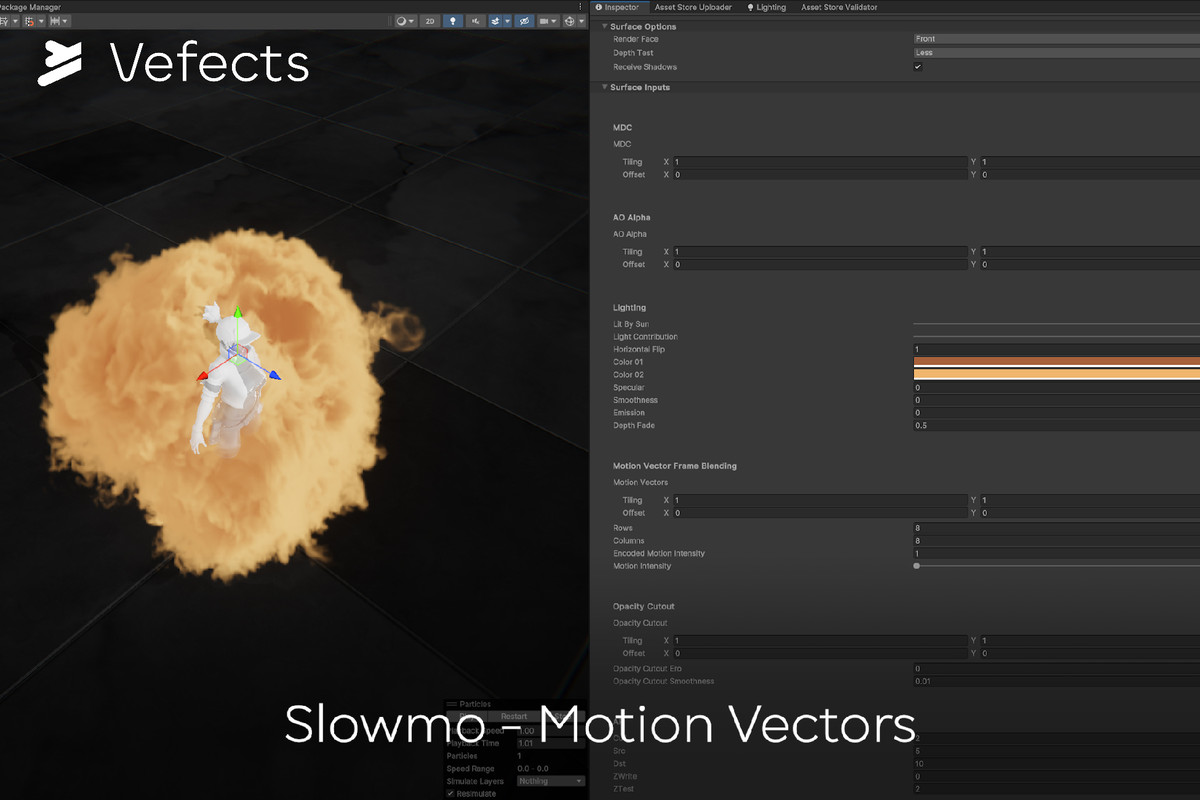
Task: Toggle the Resimulate checkbox
Action: [450, 793]
